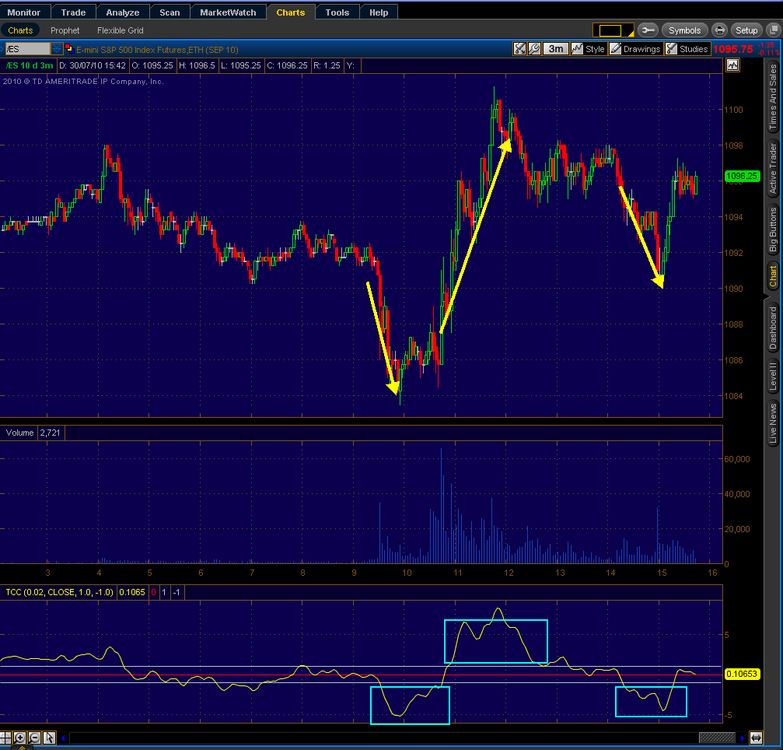Open chart settings wrench icon
Screen dimensions: 783x750
(534, 49)
